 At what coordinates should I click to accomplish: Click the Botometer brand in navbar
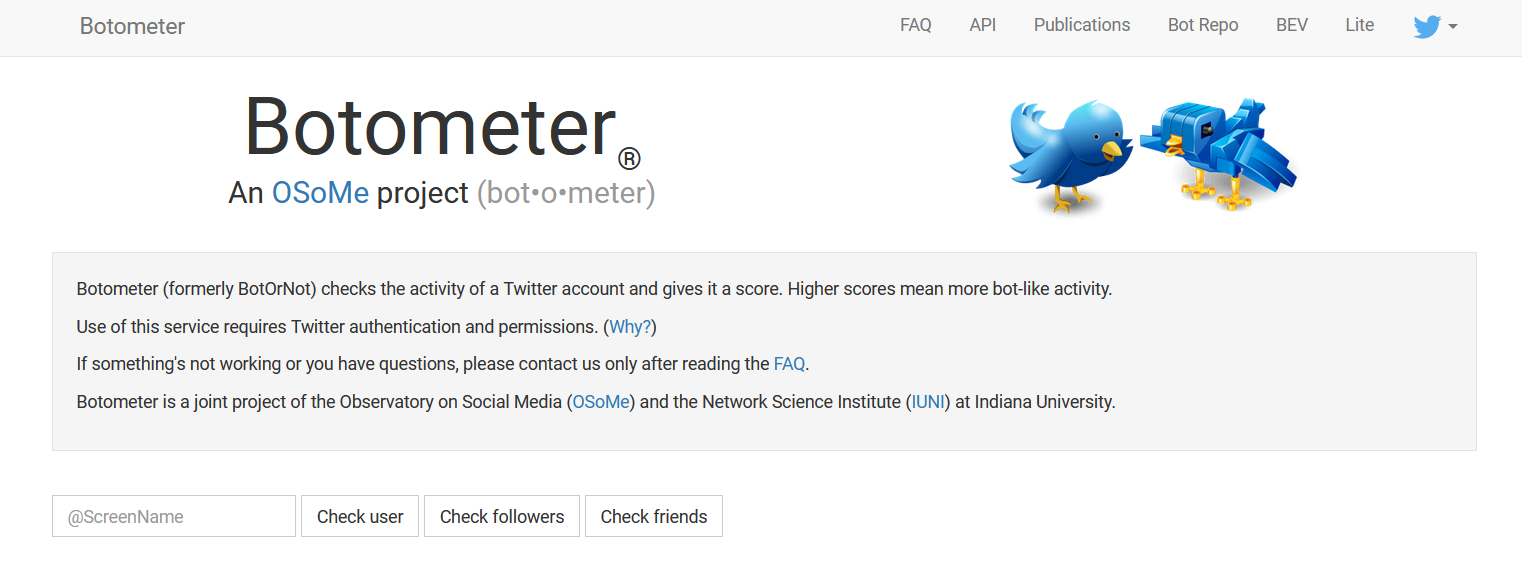[132, 27]
